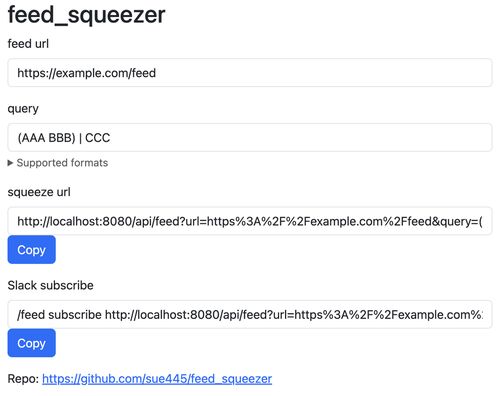
Task: Open the github.com/sue445/feed_squeezer repo link
Action: (x=157, y=379)
